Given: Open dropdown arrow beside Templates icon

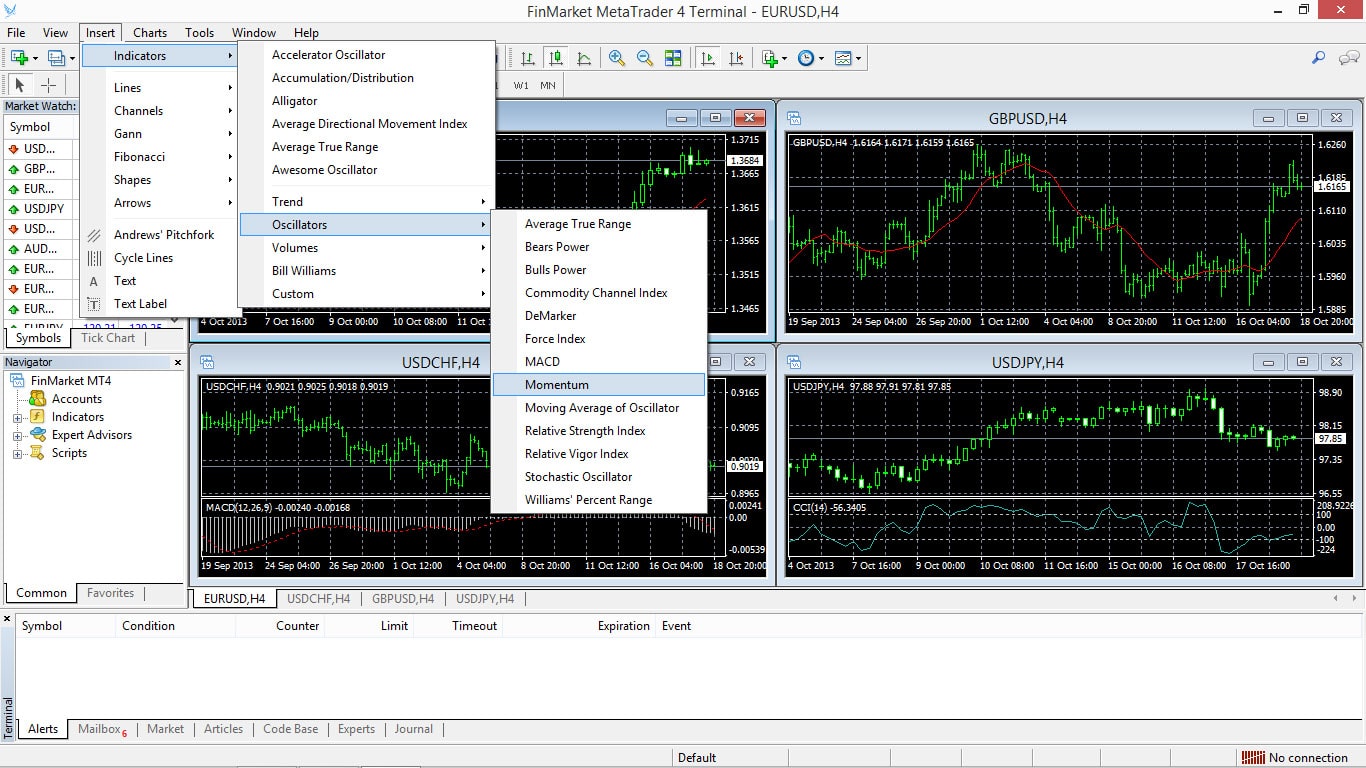Looking at the screenshot, I should tap(858, 58).
